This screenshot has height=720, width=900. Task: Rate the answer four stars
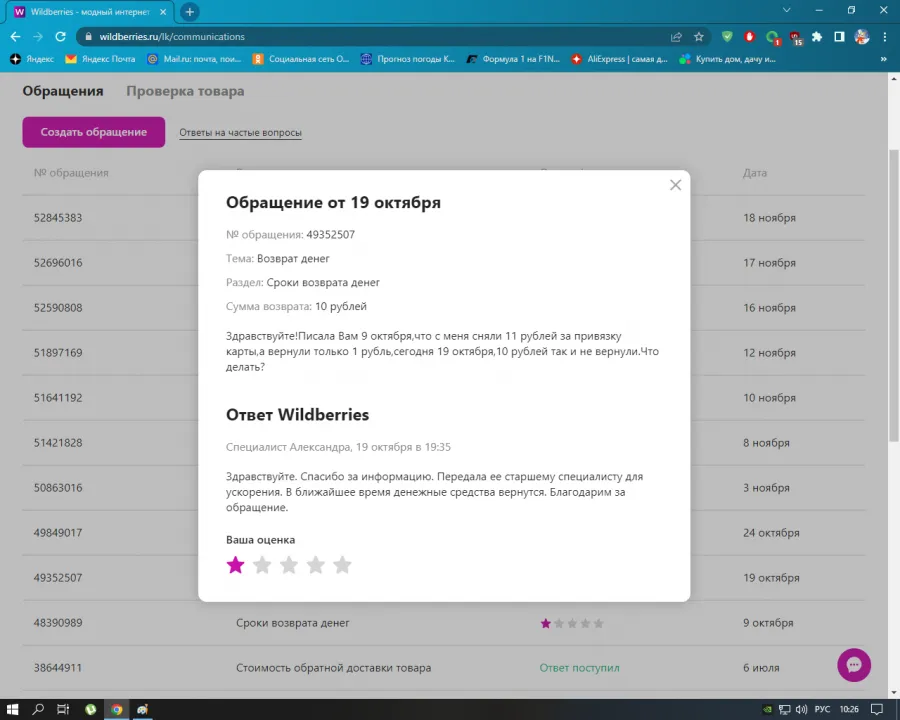point(316,565)
